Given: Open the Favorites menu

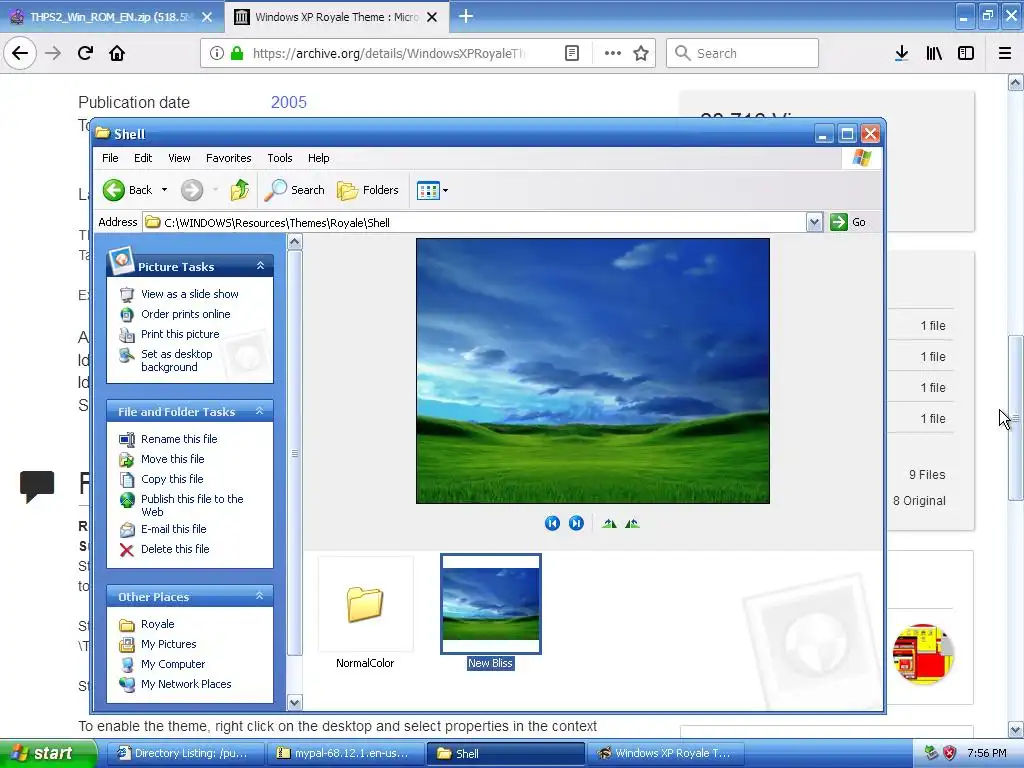Looking at the screenshot, I should click(229, 158).
